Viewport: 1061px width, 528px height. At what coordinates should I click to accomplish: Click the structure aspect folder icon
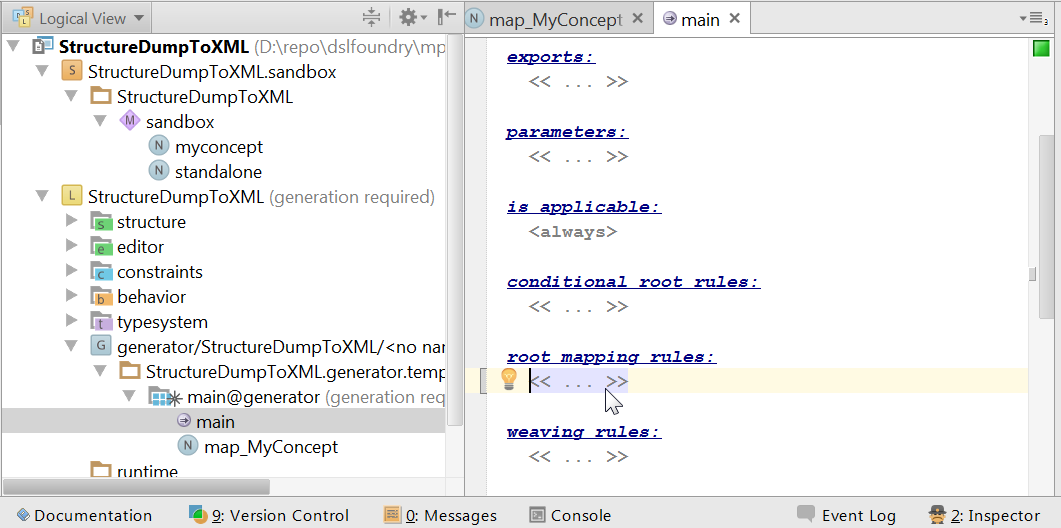click(x=101, y=221)
